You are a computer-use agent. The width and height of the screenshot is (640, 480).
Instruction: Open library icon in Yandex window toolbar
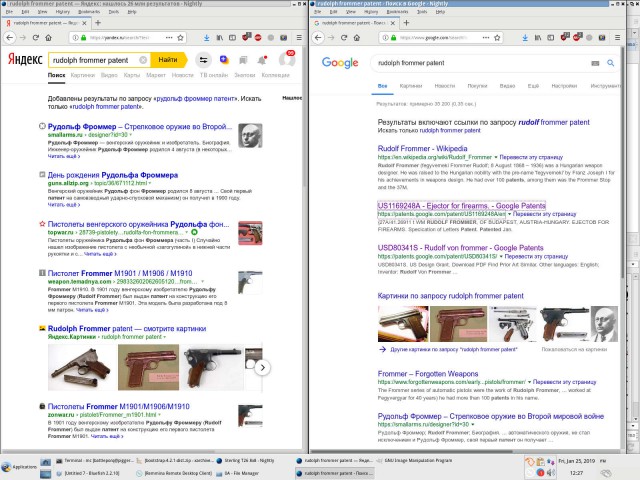220,38
